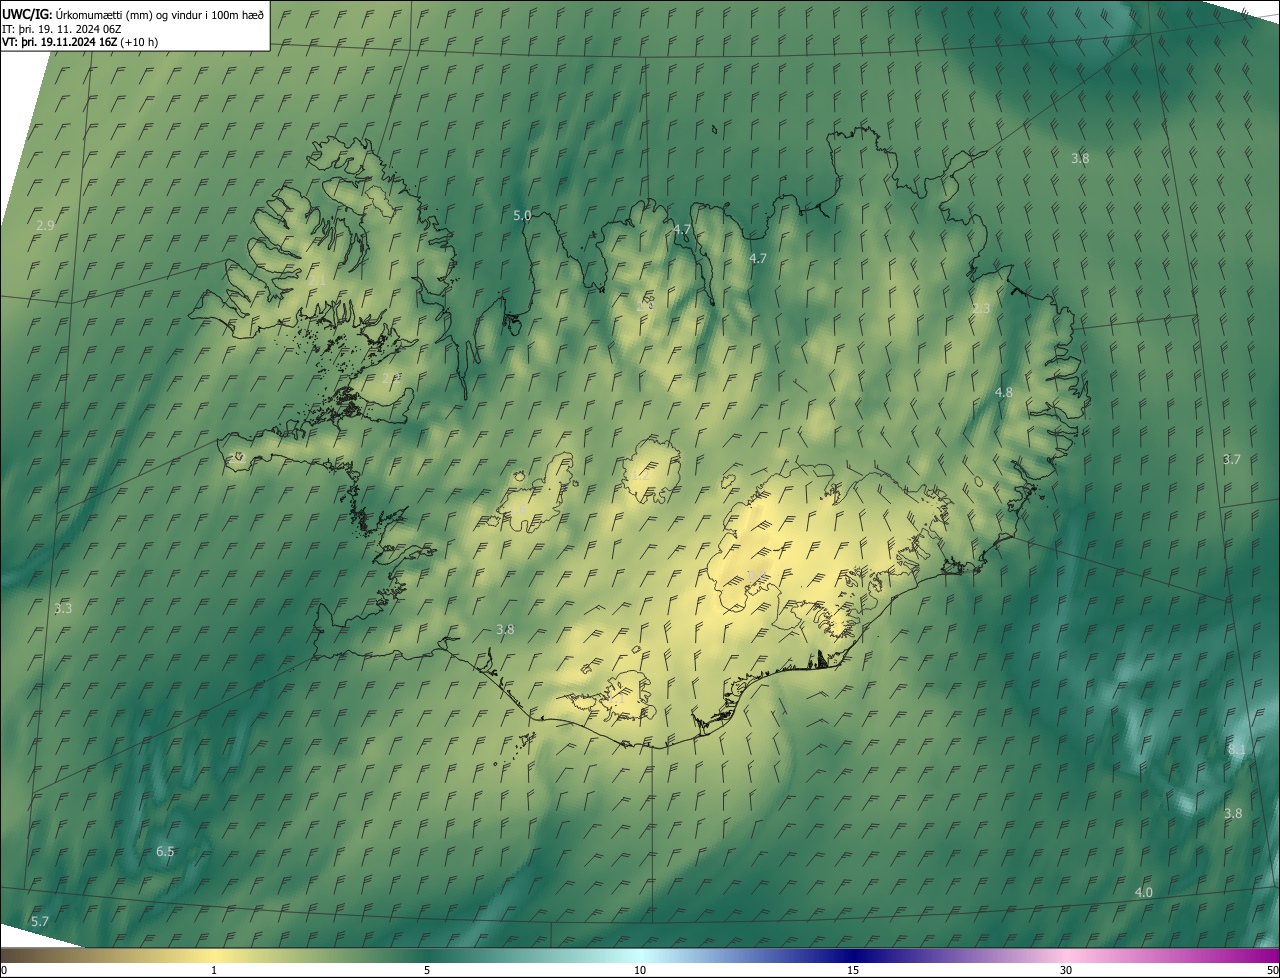This screenshot has width=1280, height=978.
Task: Click the 10 tick on the color scale
Action: click(640, 971)
